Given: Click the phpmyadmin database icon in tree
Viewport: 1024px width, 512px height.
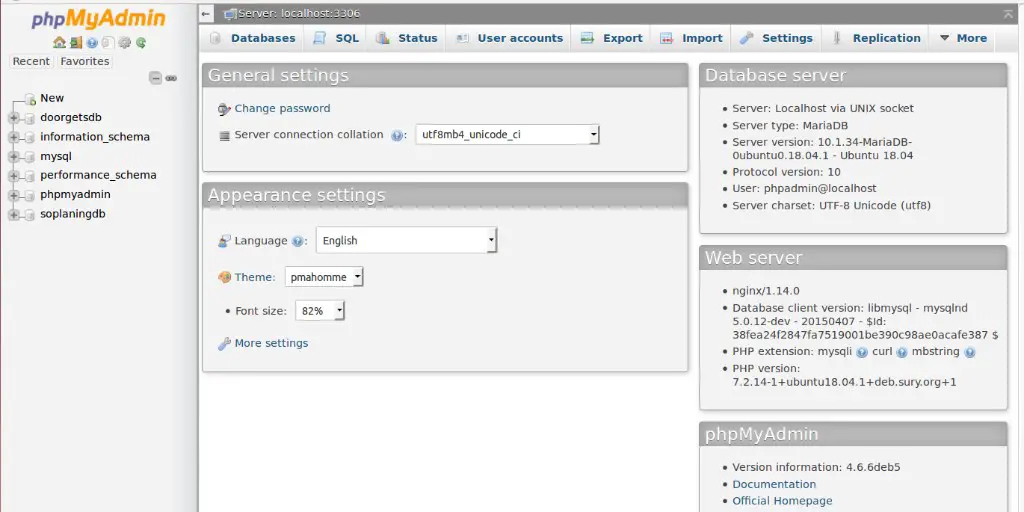Looking at the screenshot, I should coord(29,195).
